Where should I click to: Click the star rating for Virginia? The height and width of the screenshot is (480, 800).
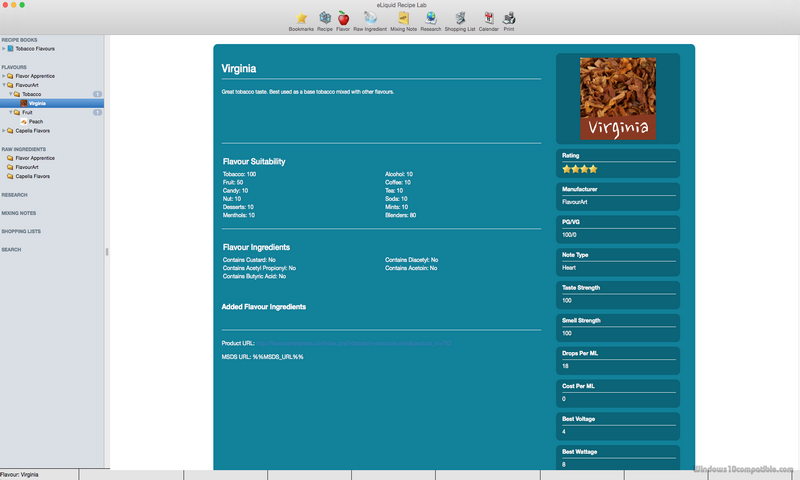580,169
